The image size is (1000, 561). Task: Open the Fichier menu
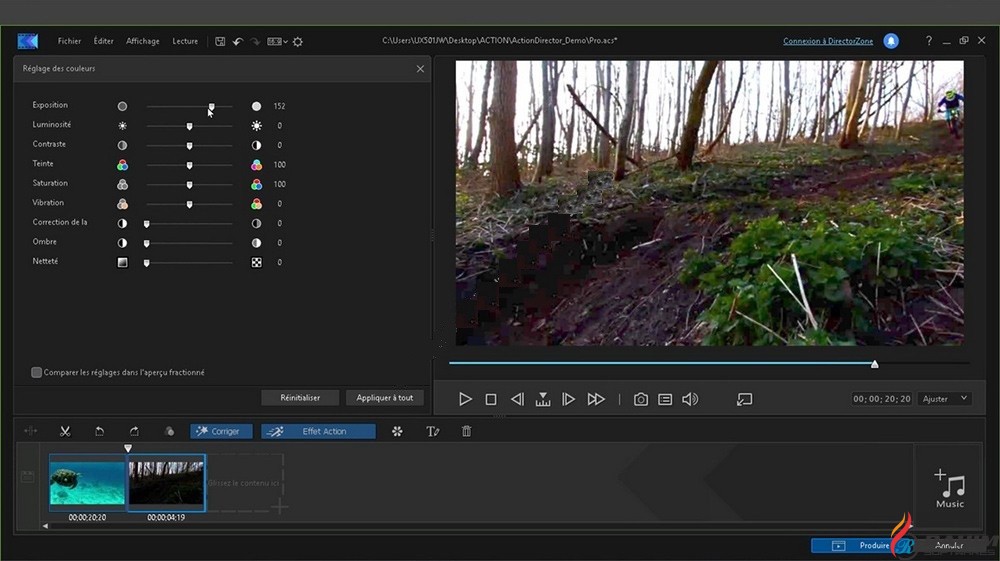[69, 41]
